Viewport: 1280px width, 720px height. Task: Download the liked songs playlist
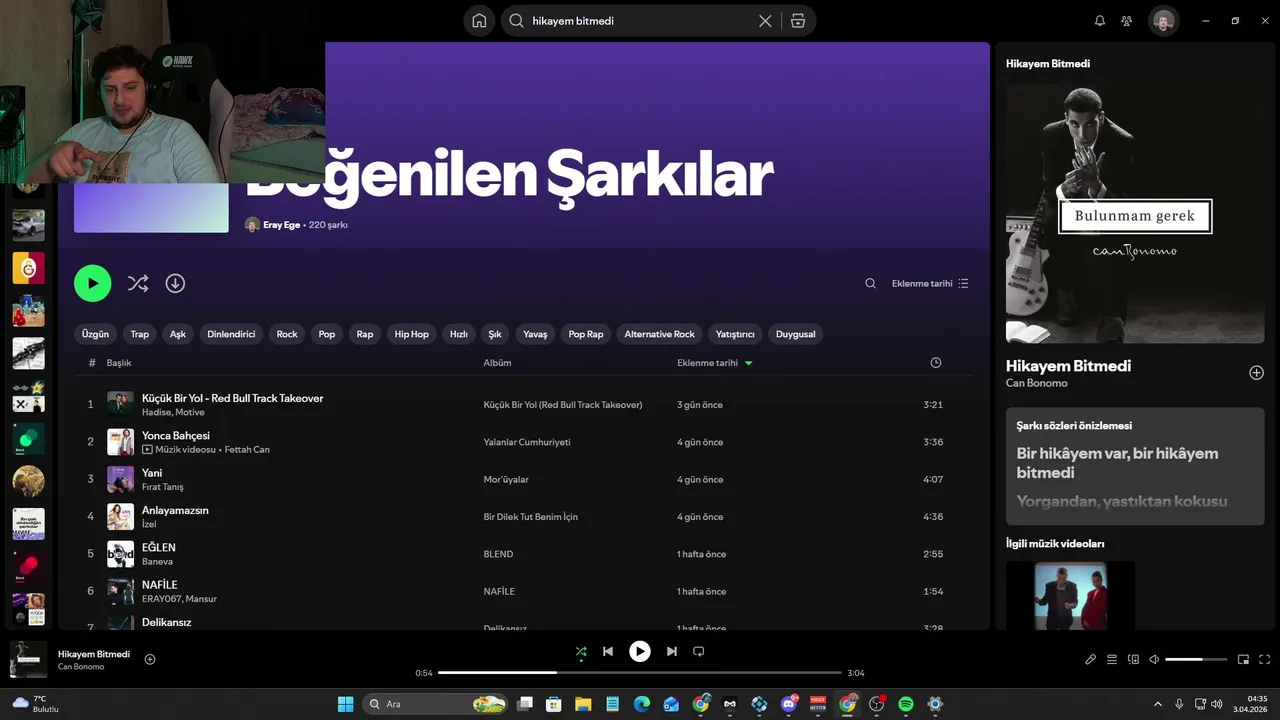coord(175,284)
